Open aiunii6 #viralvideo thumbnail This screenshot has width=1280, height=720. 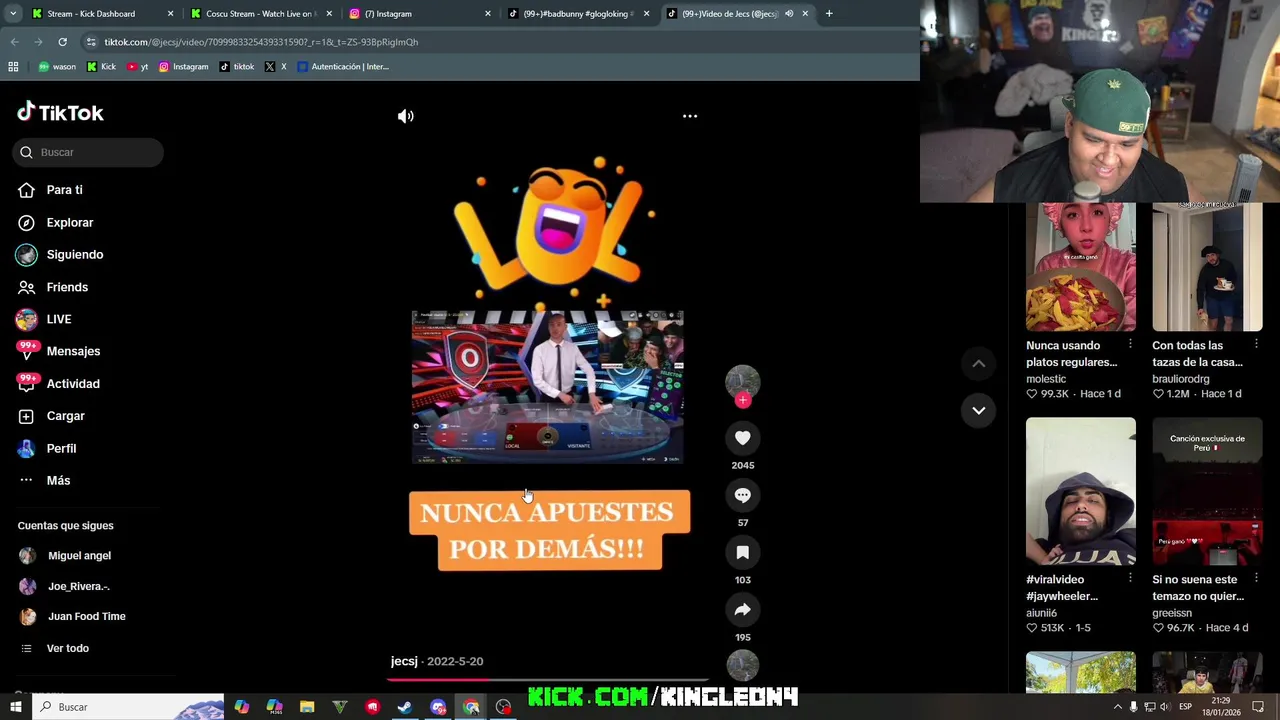1080,491
